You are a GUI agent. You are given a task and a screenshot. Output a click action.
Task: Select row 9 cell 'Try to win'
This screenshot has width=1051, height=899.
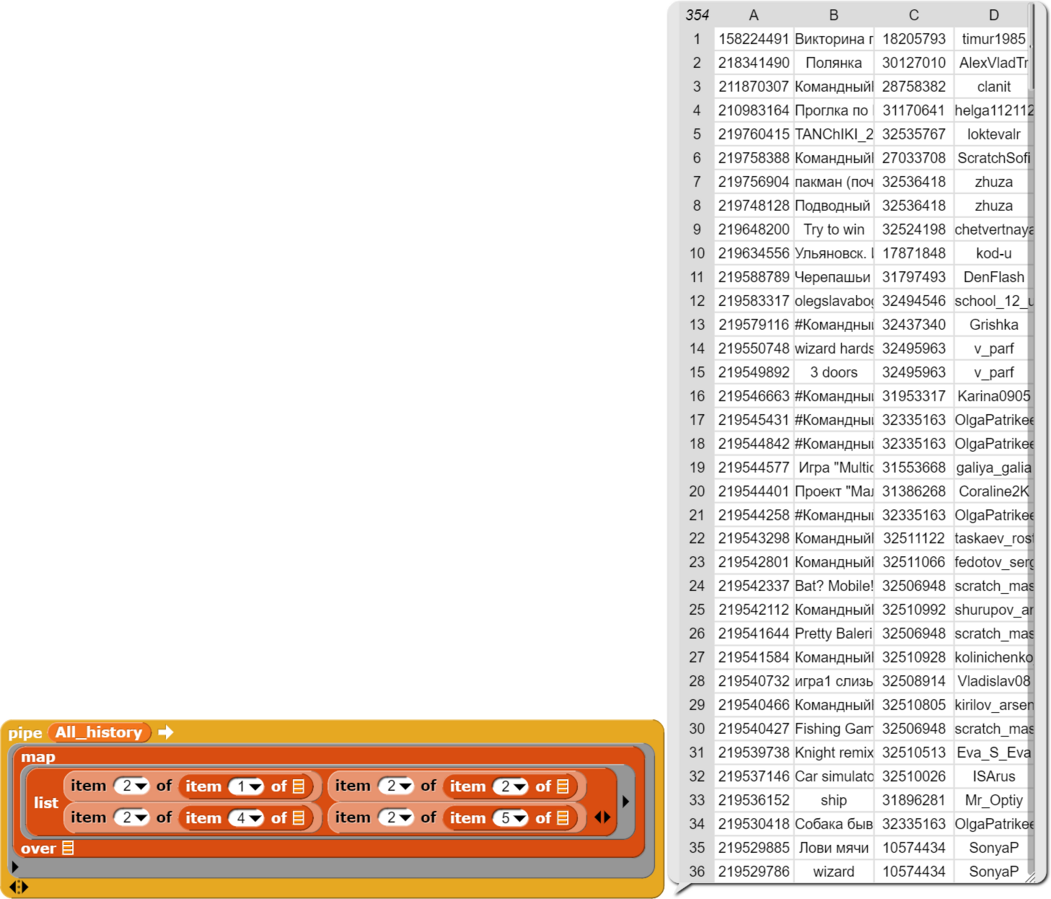[x=833, y=230]
